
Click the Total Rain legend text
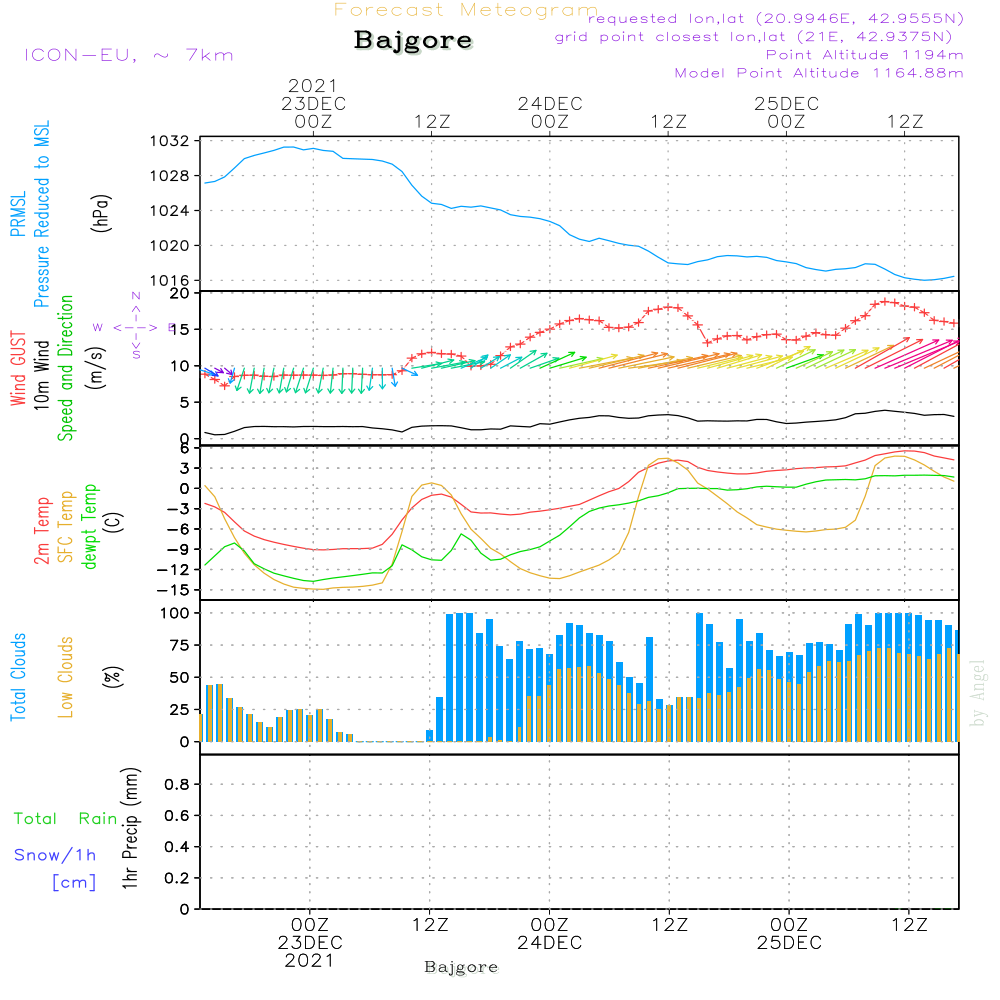click(66, 818)
